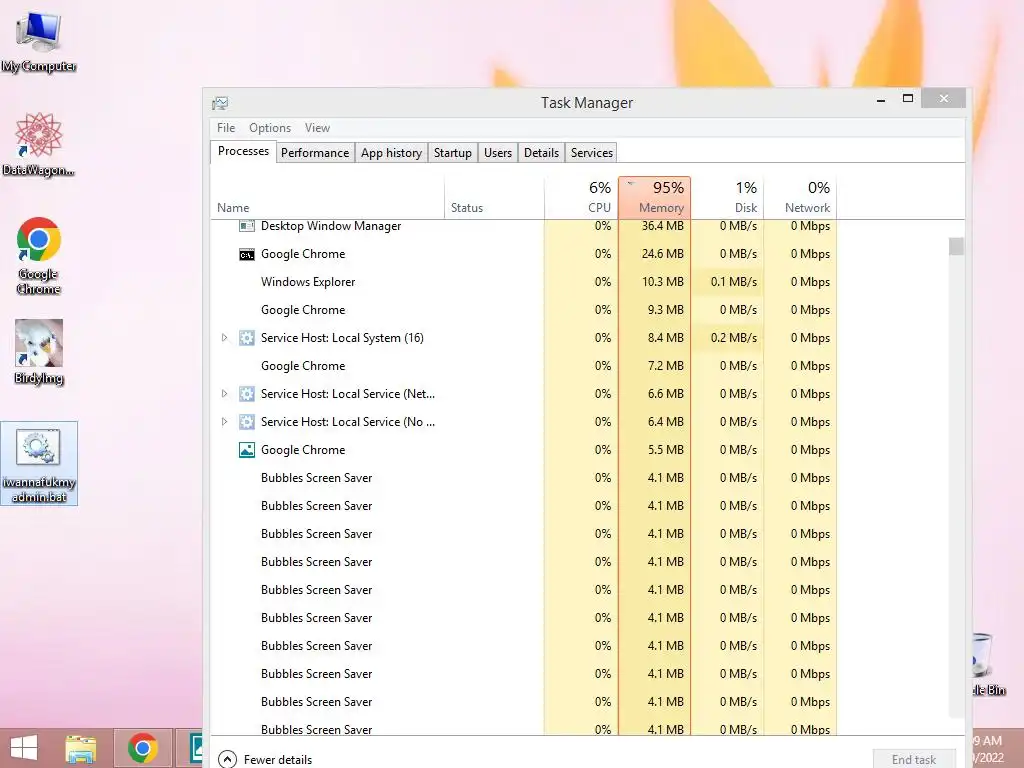Screen dimensions: 1024x768
Task: Open Google Chrome desktop shortcut
Action: pos(39,255)
